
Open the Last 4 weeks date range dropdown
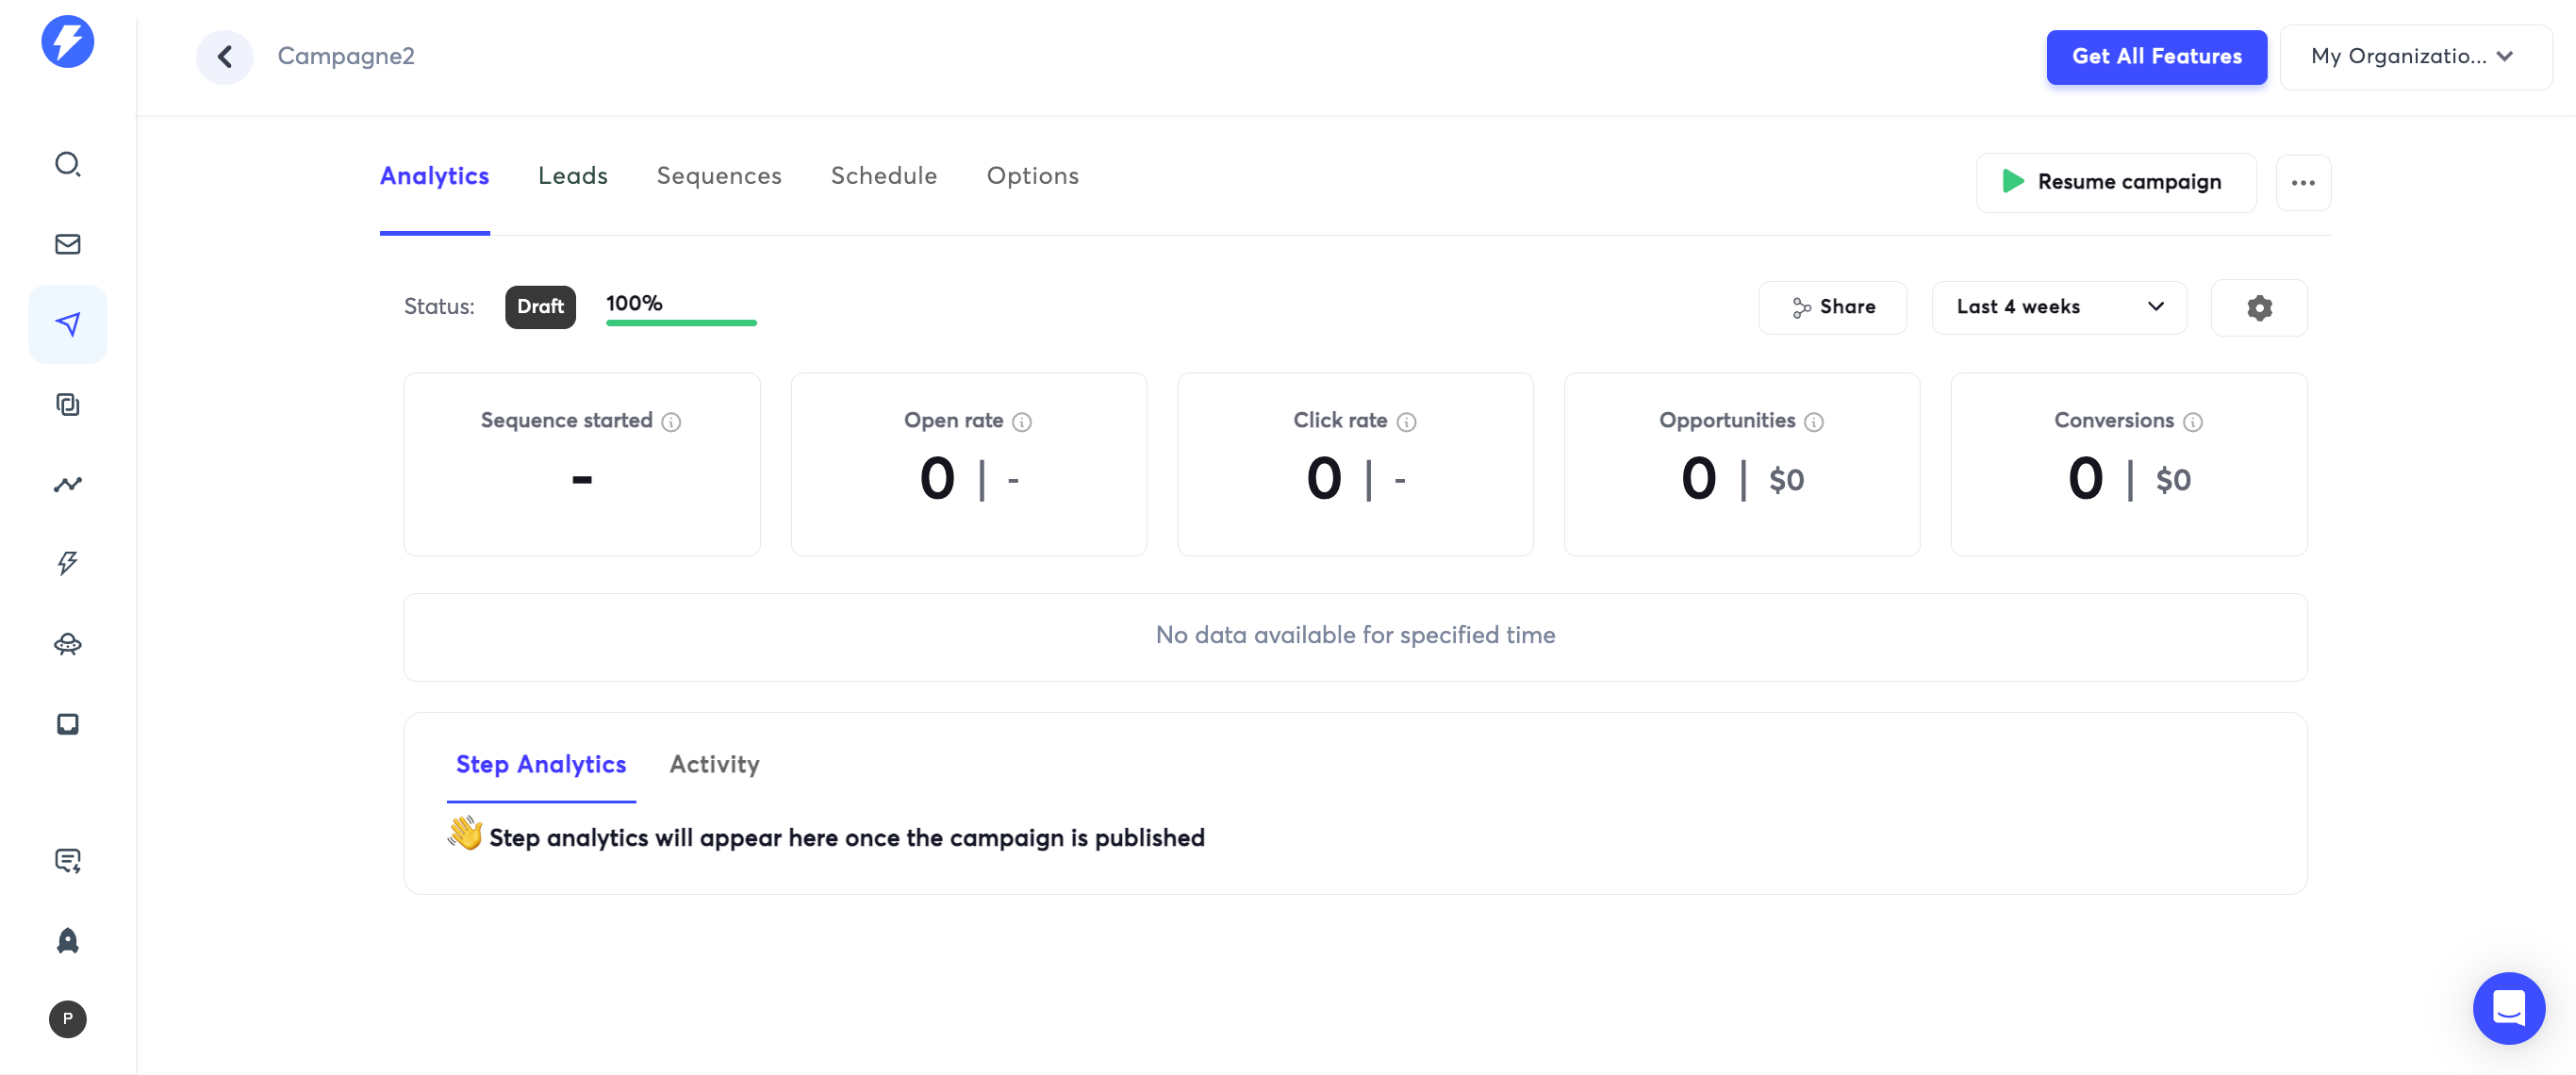[2060, 308]
